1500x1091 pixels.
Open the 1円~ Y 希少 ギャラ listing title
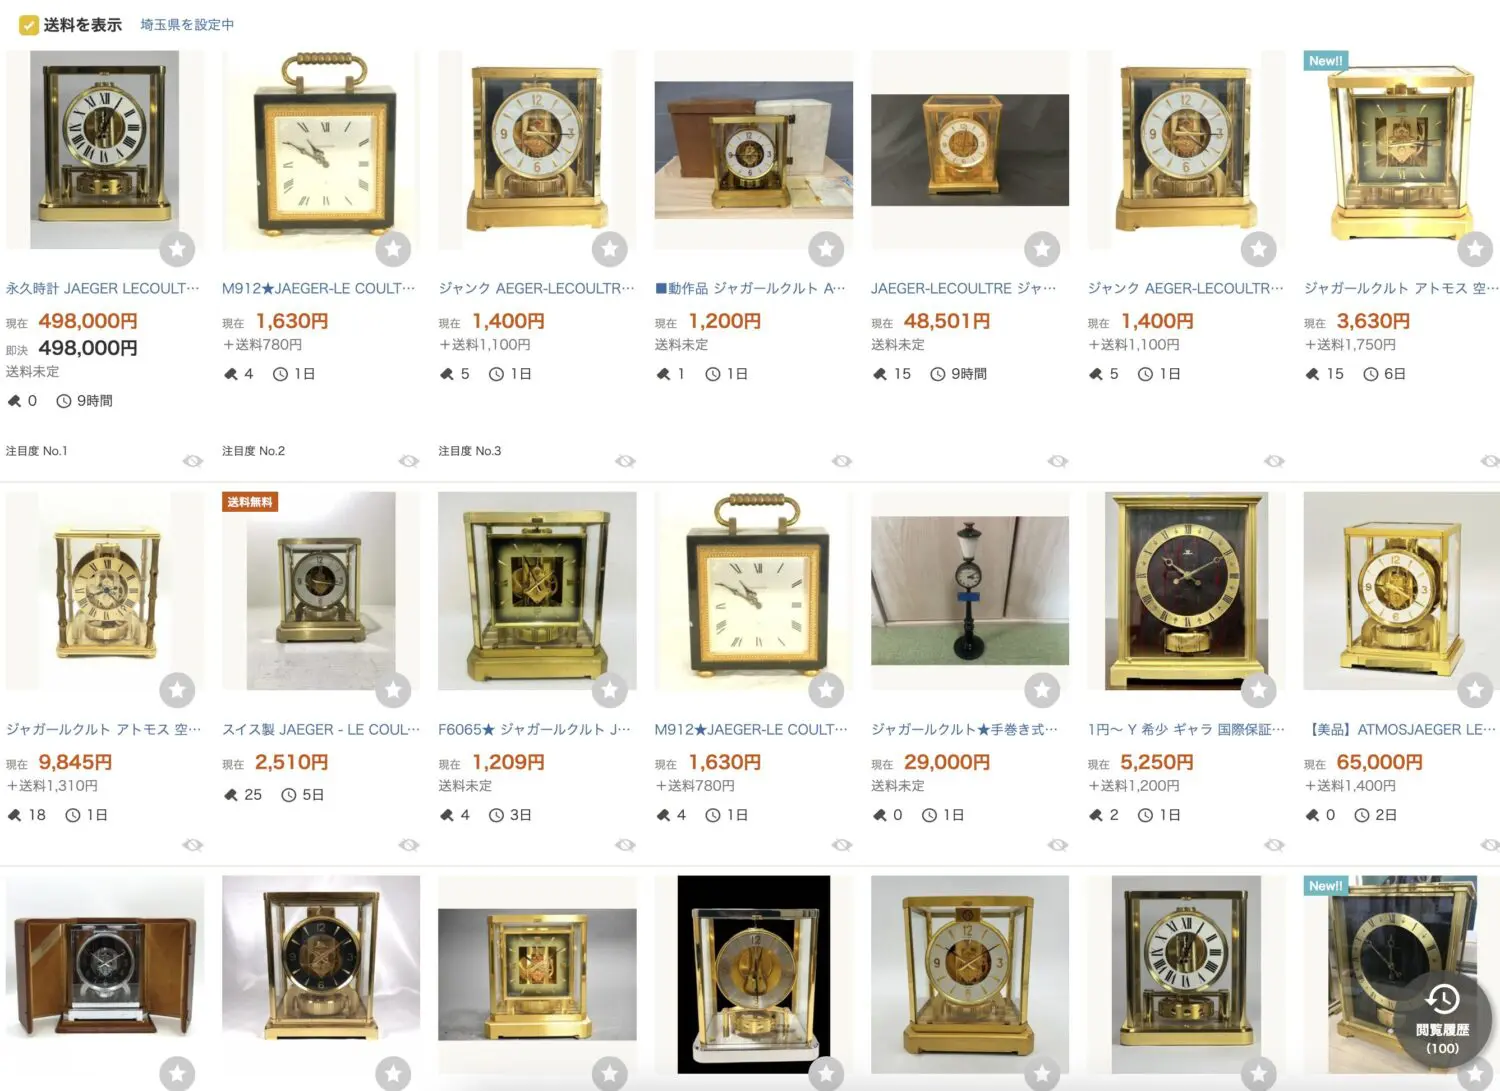pyautogui.click(x=1186, y=729)
